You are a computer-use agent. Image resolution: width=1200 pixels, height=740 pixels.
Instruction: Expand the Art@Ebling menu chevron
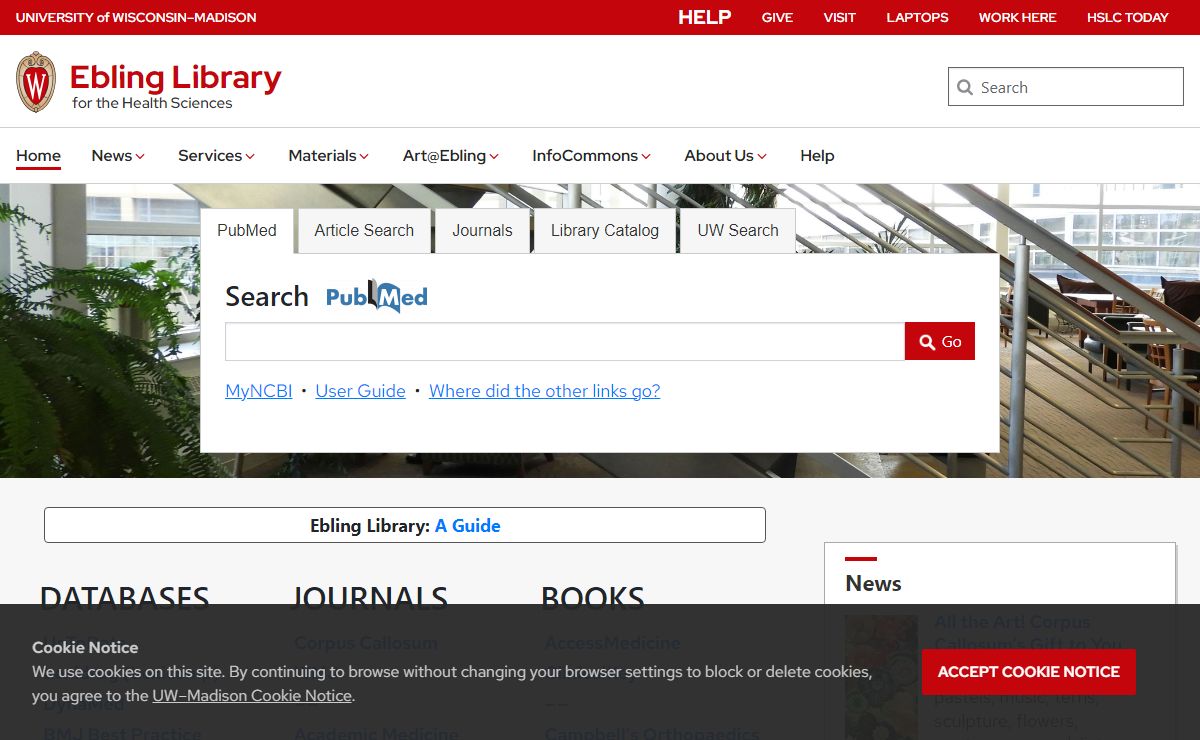pyautogui.click(x=494, y=157)
